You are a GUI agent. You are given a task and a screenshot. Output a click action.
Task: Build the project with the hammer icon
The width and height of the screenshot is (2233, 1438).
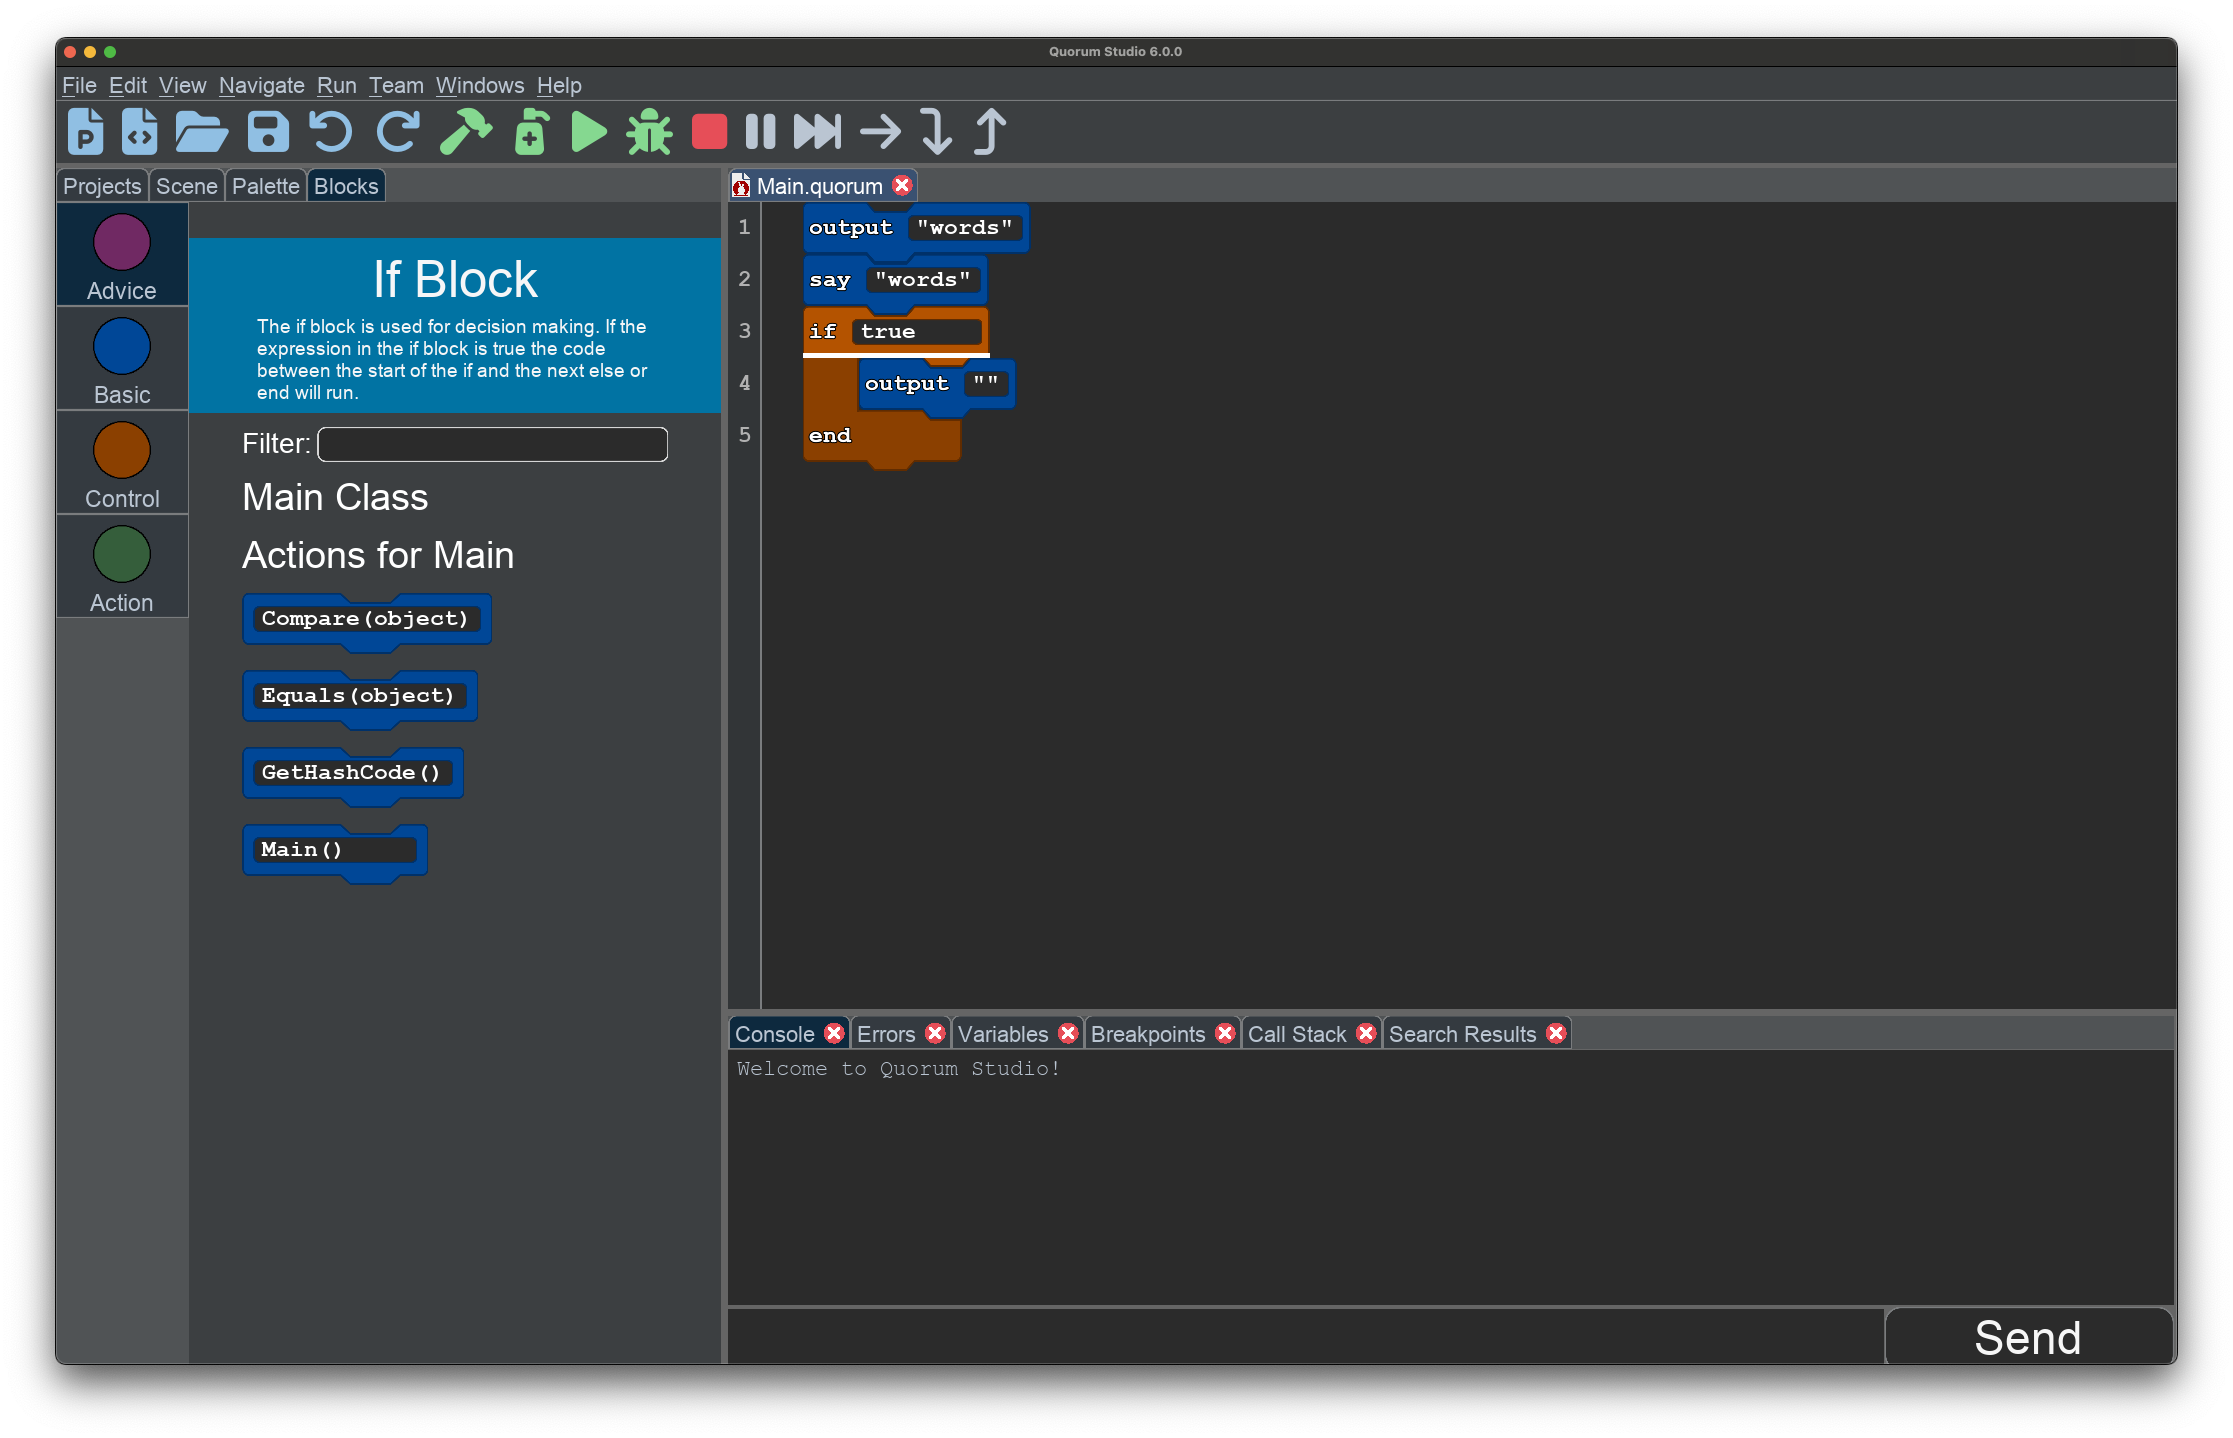(465, 131)
